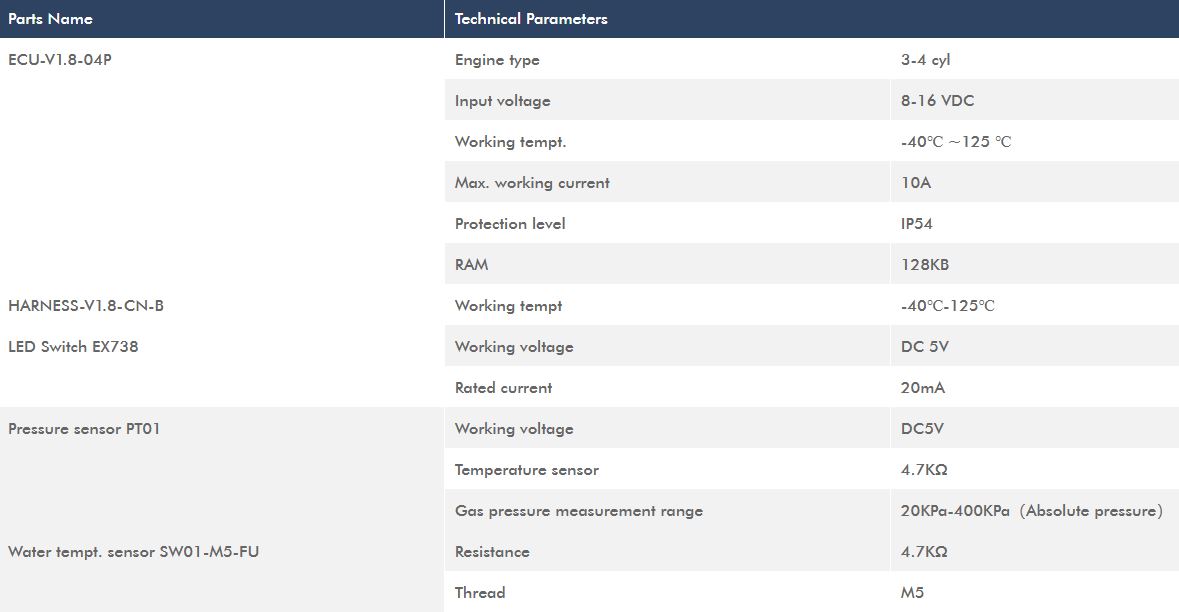Screen dimensions: 1179x612
Task: Click the Pressure sensor PT01 entry
Action: (84, 429)
